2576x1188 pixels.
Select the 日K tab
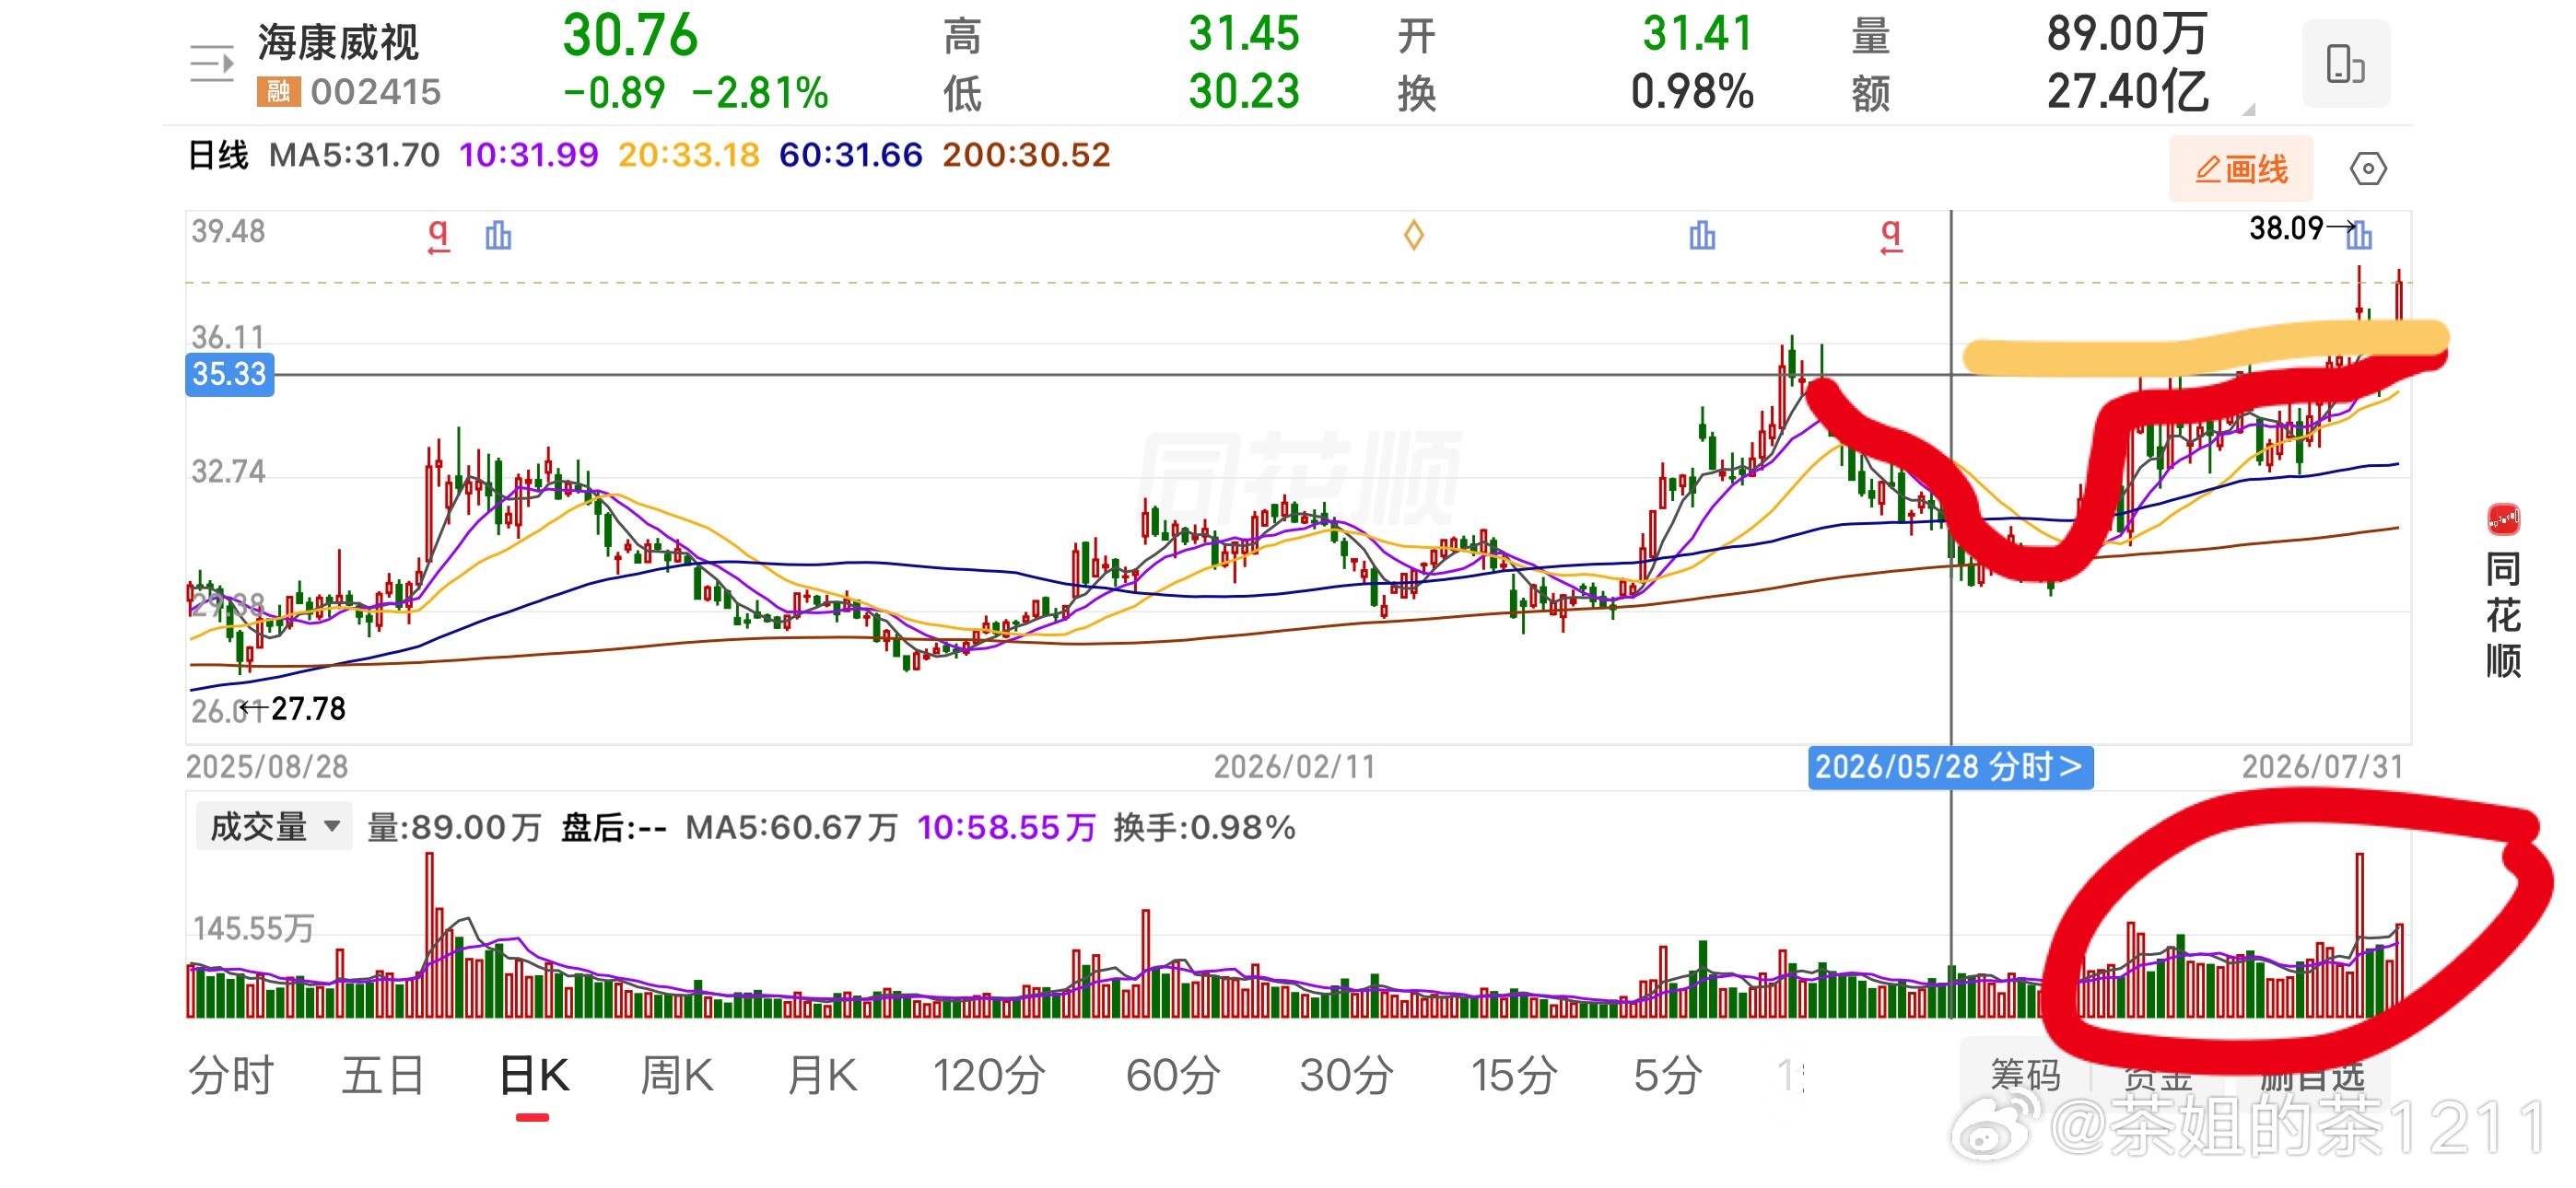534,1076
